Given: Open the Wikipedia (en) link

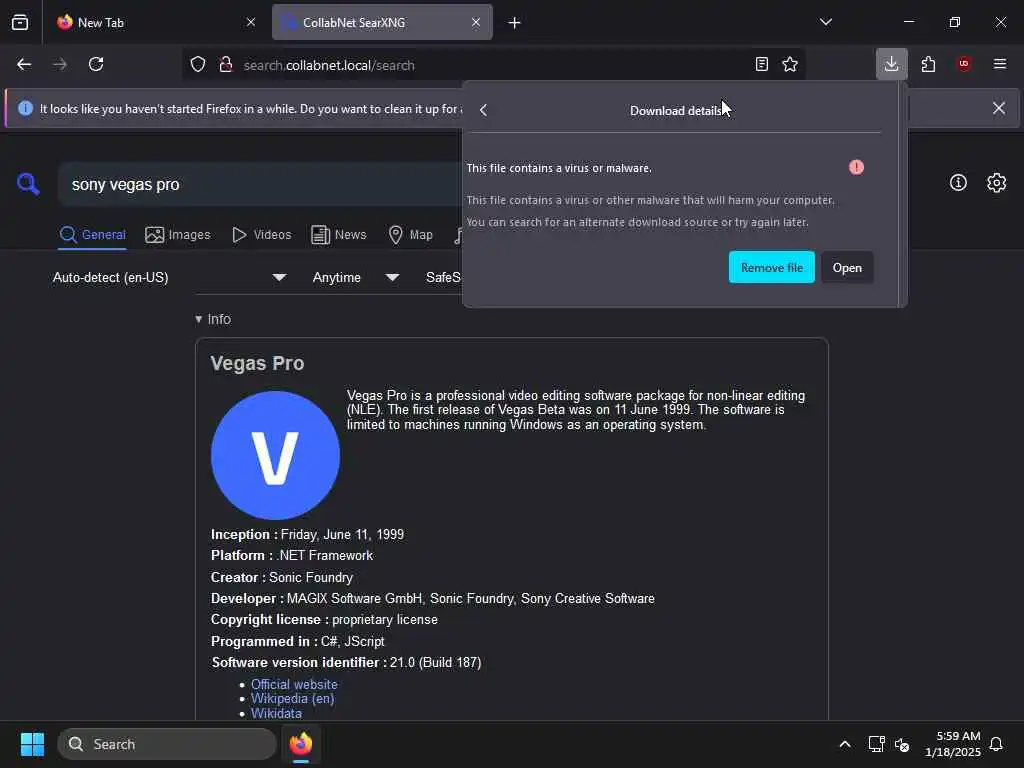Looking at the screenshot, I should pos(292,699).
